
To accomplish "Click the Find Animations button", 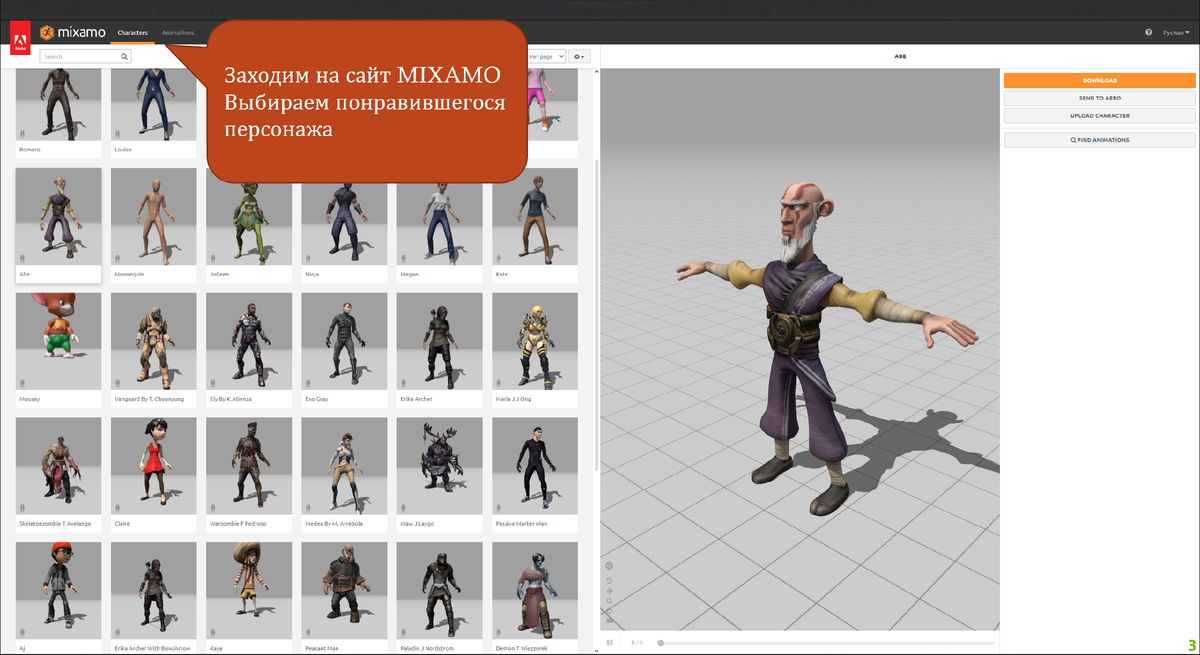I will [1100, 140].
